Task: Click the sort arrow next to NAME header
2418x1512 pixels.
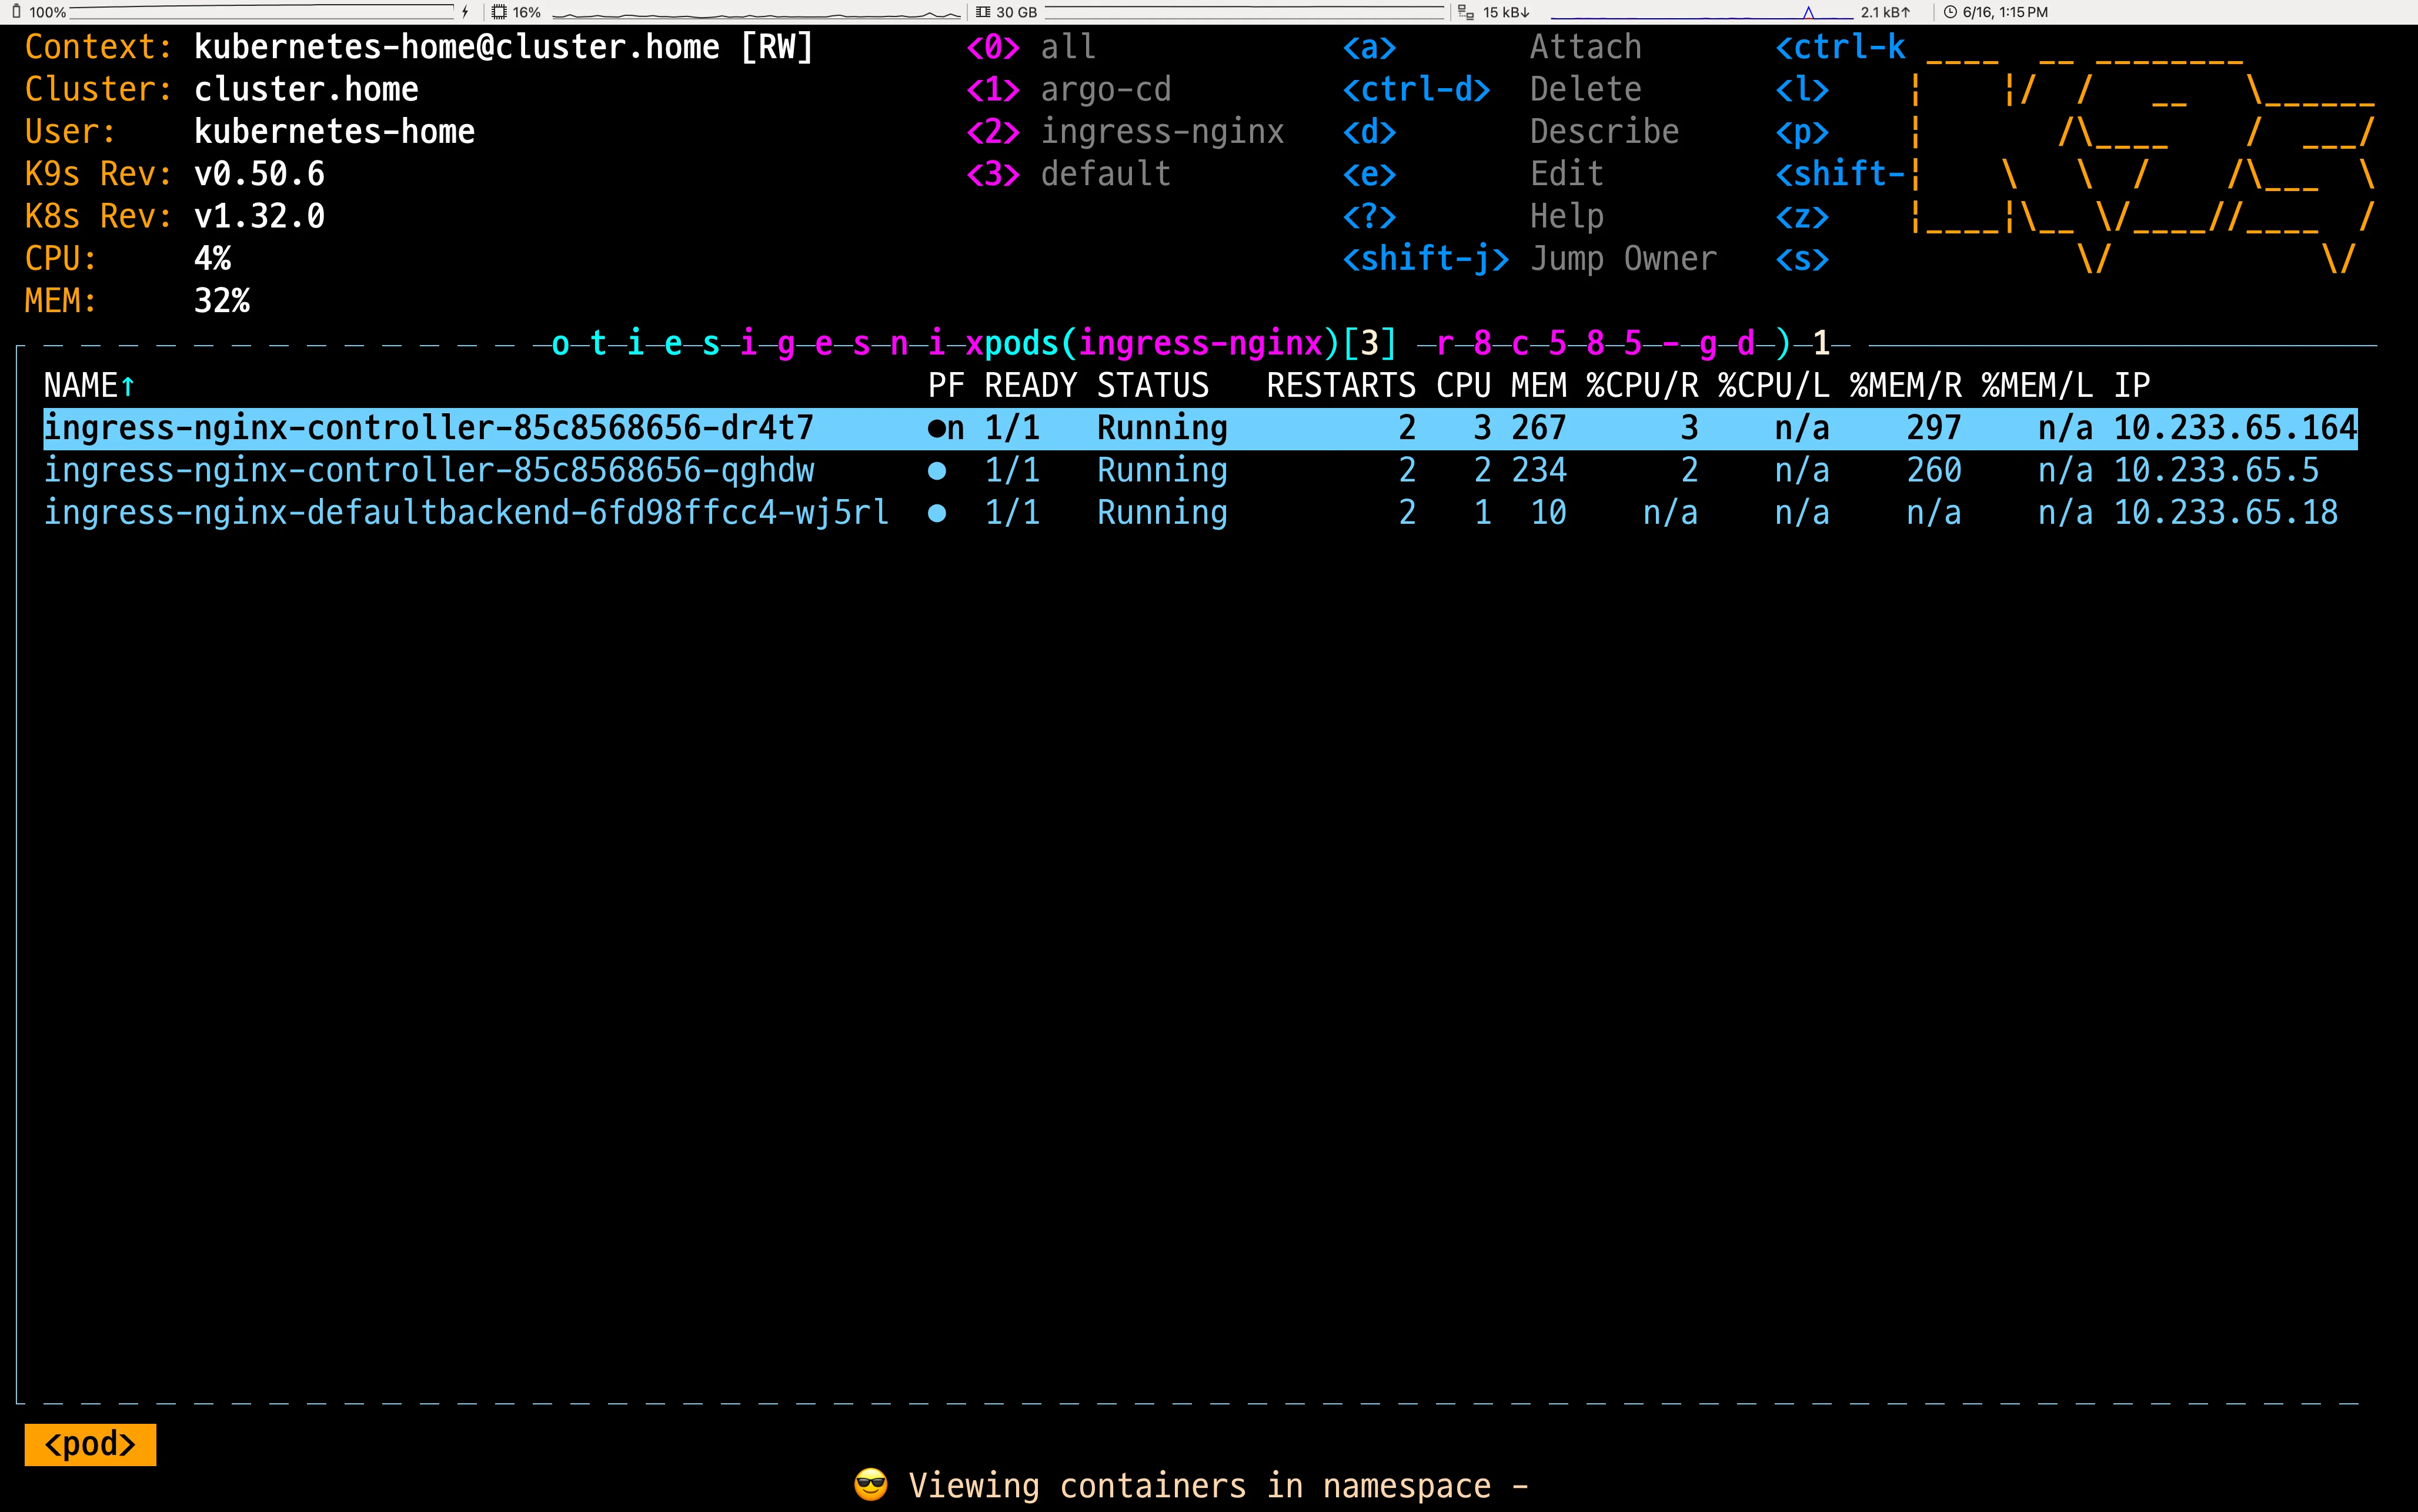Action: click(128, 386)
